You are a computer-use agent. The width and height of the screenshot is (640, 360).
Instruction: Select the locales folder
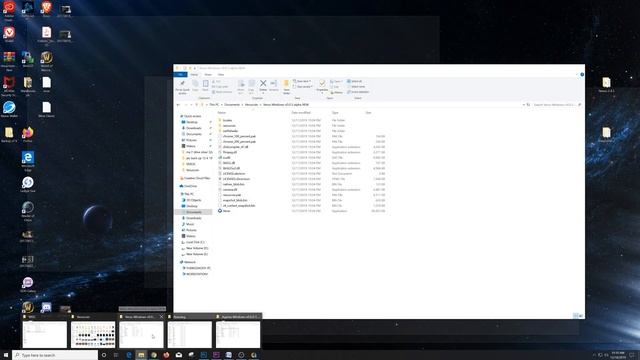(227, 120)
